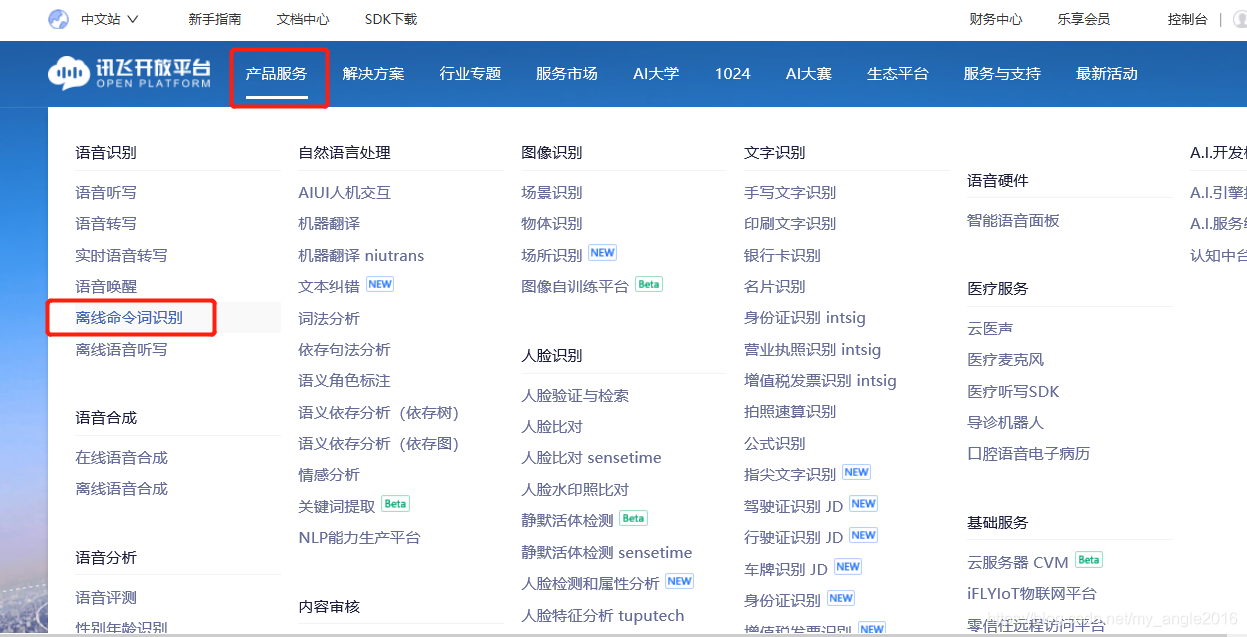Open 离线语音合成 service
Screen dimensions: 1247x637
121,488
